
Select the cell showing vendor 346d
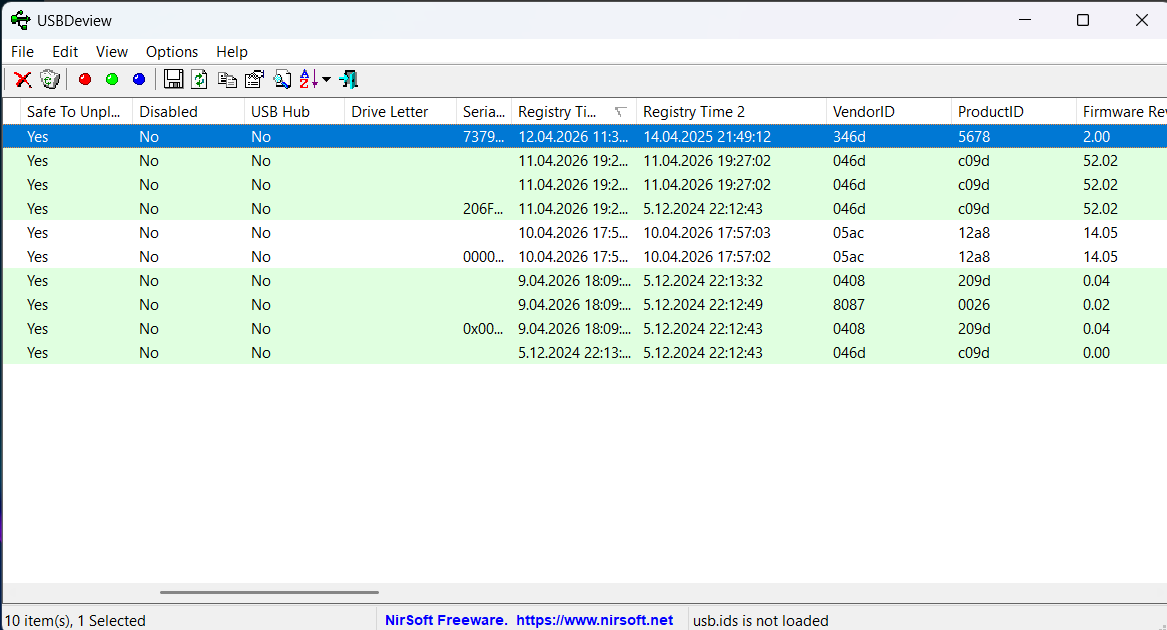(849, 136)
